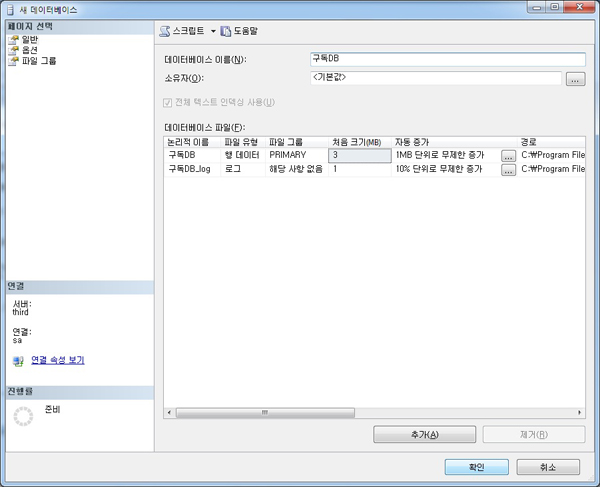
Task: Click the log initial size cell value 1
Action: coord(360,169)
